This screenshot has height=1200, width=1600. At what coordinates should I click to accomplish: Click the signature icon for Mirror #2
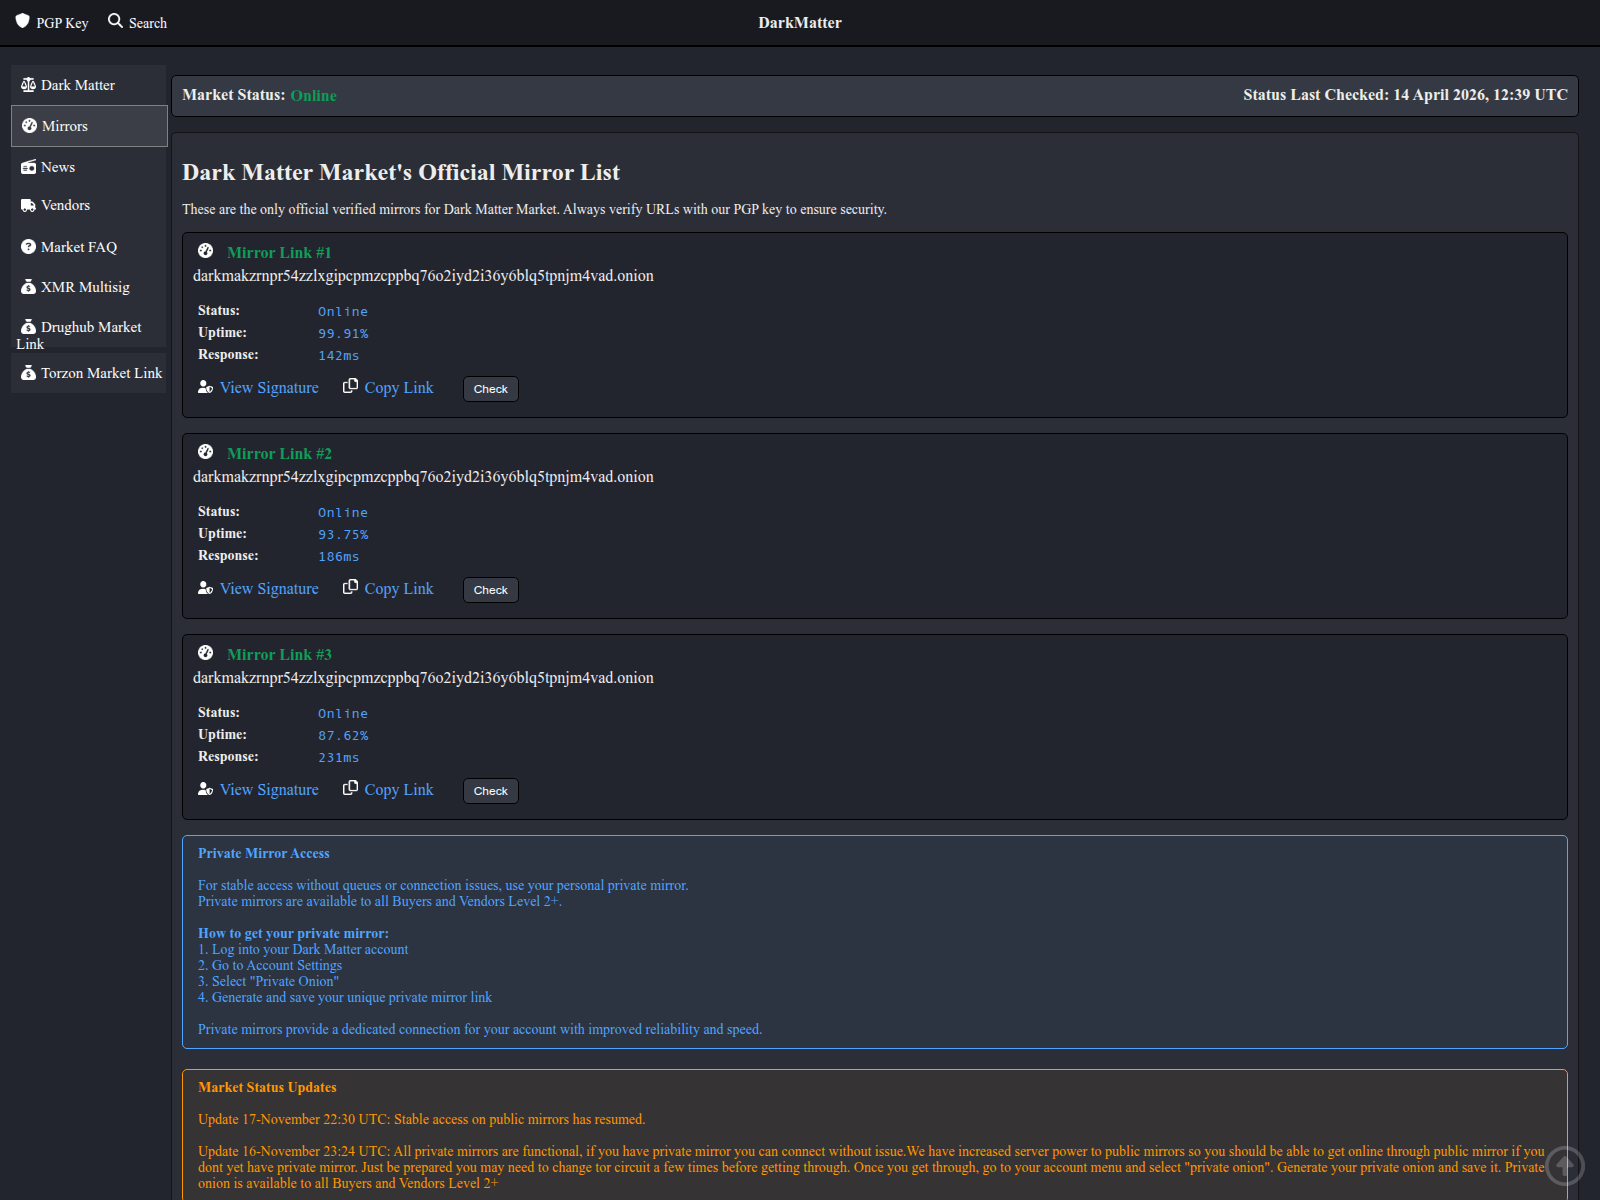tap(206, 588)
